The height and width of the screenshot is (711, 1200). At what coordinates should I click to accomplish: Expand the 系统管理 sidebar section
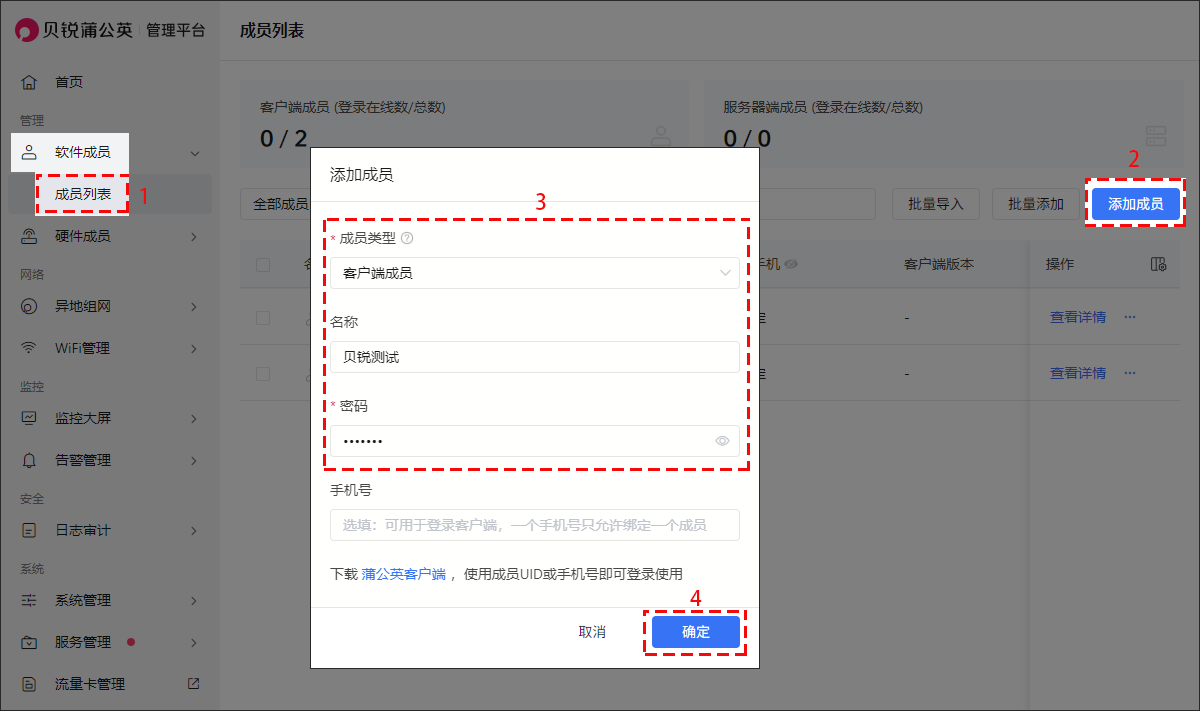tap(110, 601)
